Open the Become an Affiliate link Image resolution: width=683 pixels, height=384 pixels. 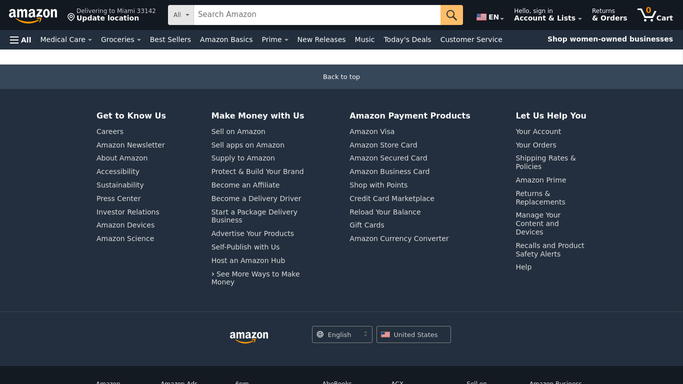[x=245, y=185]
